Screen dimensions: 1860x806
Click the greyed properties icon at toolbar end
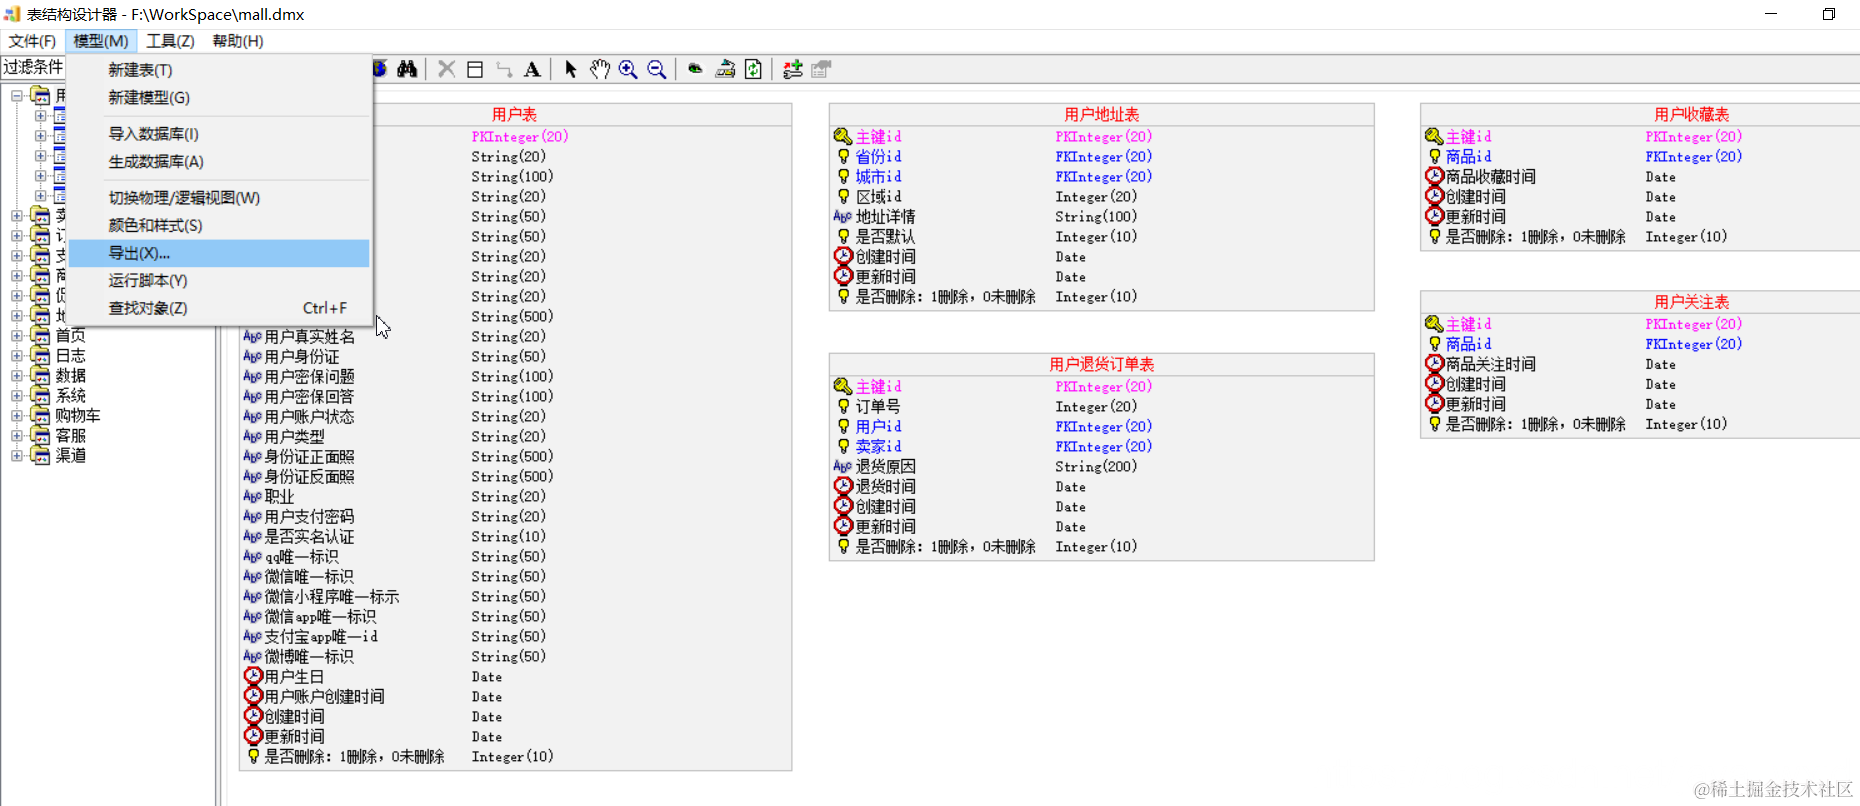(821, 69)
